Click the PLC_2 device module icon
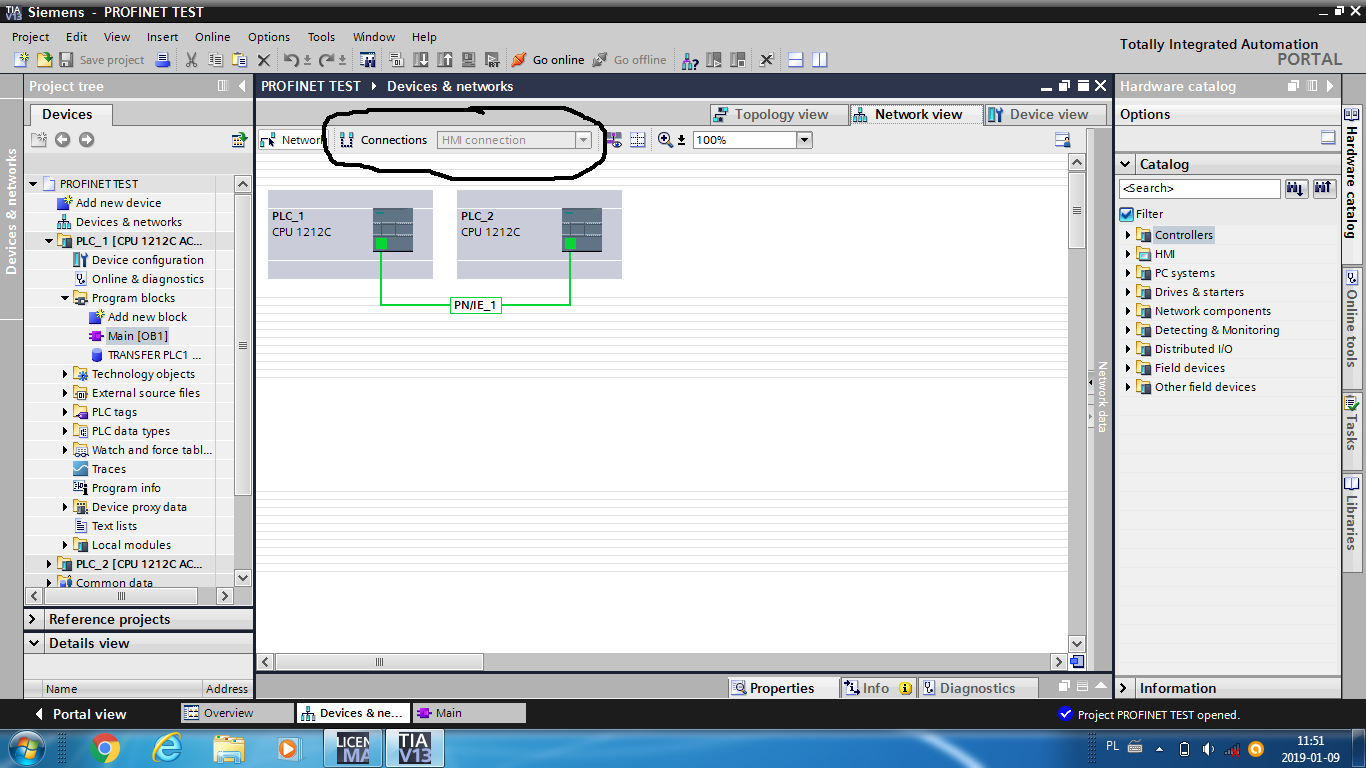The height and width of the screenshot is (768, 1366). pos(581,229)
